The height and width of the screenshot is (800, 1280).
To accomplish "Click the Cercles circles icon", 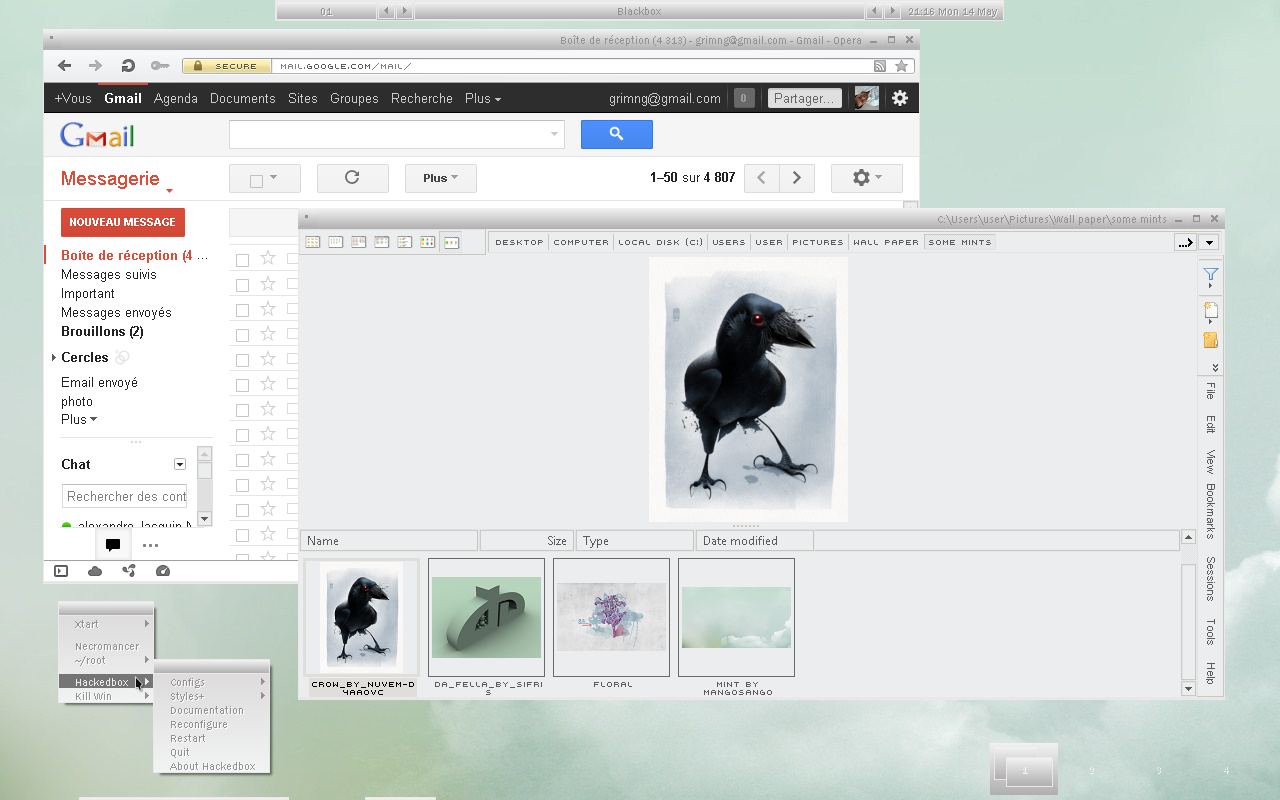I will (122, 357).
